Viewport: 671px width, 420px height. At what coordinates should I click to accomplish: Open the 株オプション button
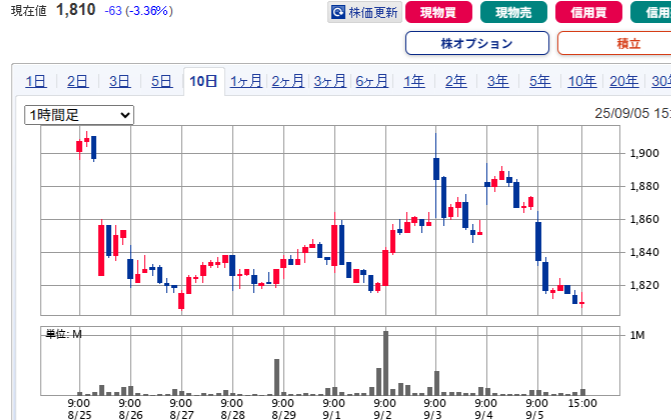click(x=477, y=43)
